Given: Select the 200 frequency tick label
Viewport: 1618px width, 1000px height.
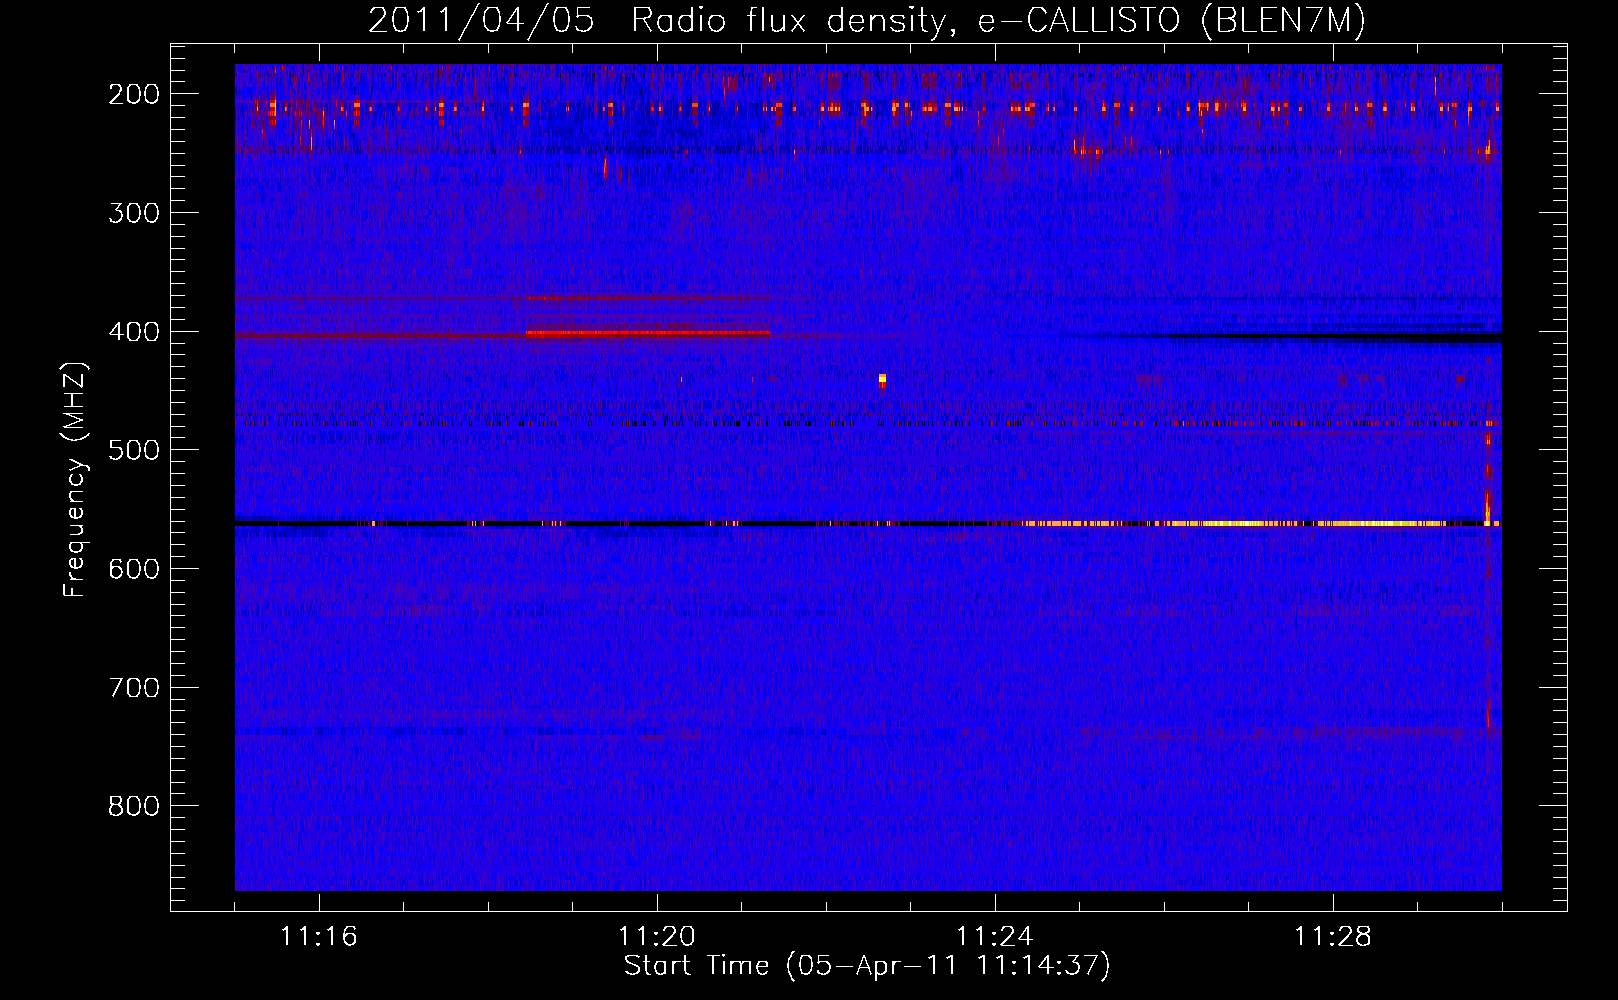Looking at the screenshot, I should coord(134,94).
